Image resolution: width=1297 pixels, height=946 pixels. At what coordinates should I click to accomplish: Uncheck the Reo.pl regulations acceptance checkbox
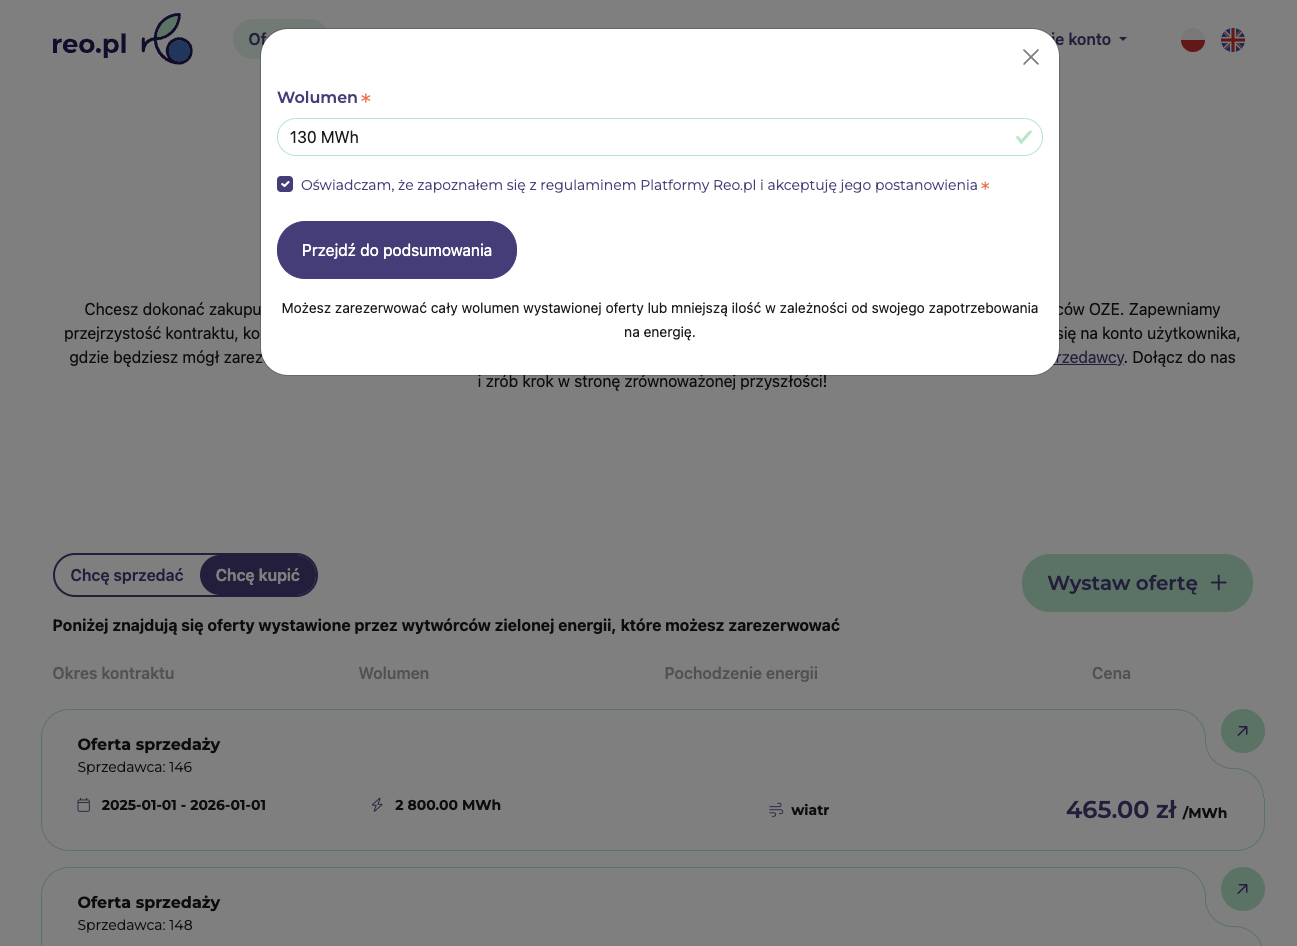click(285, 185)
